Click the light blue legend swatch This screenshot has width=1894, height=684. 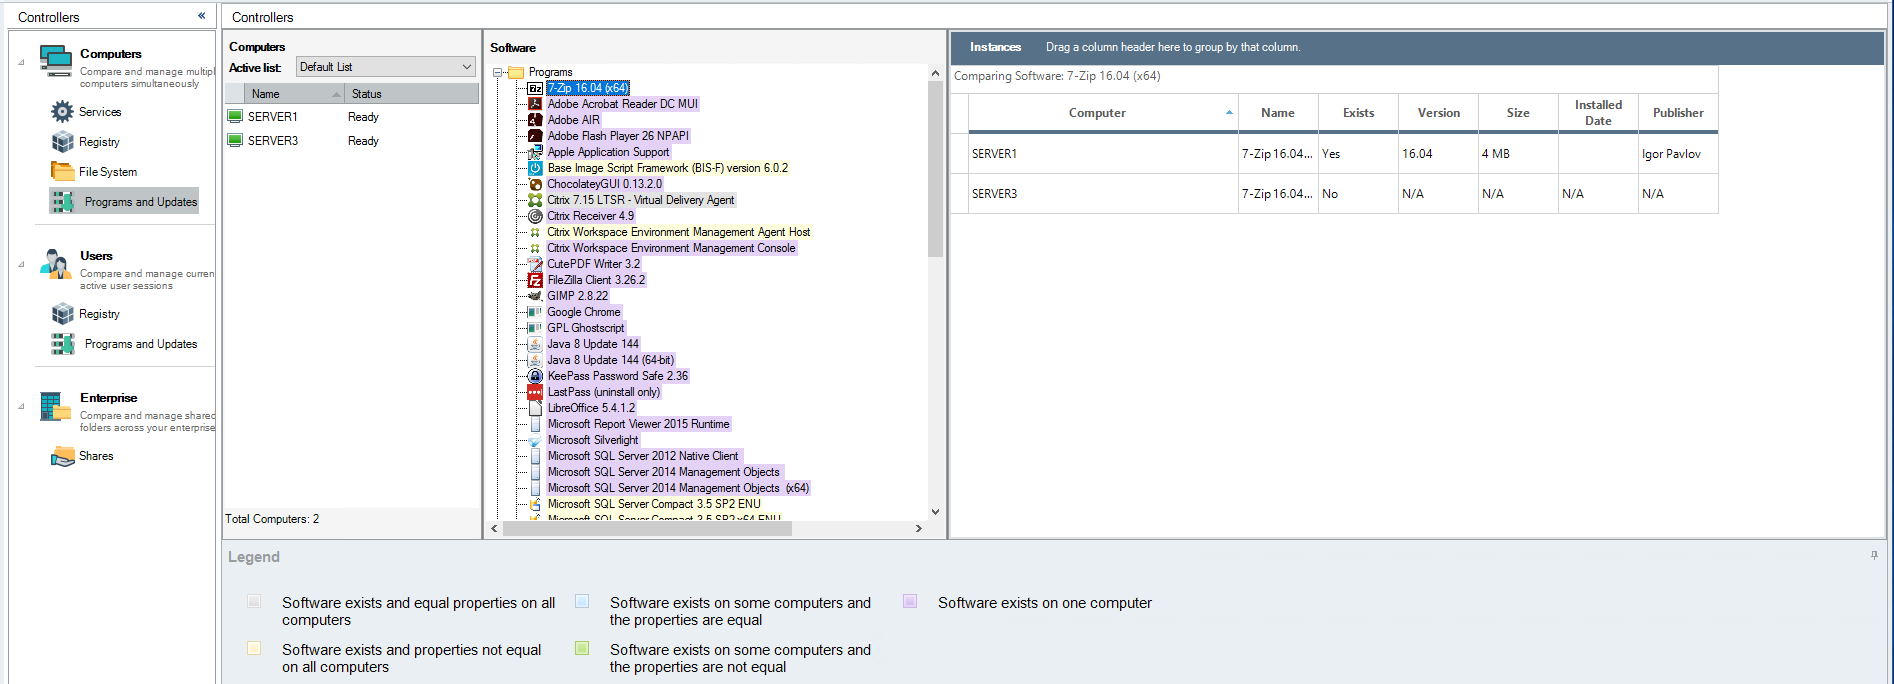(x=582, y=601)
